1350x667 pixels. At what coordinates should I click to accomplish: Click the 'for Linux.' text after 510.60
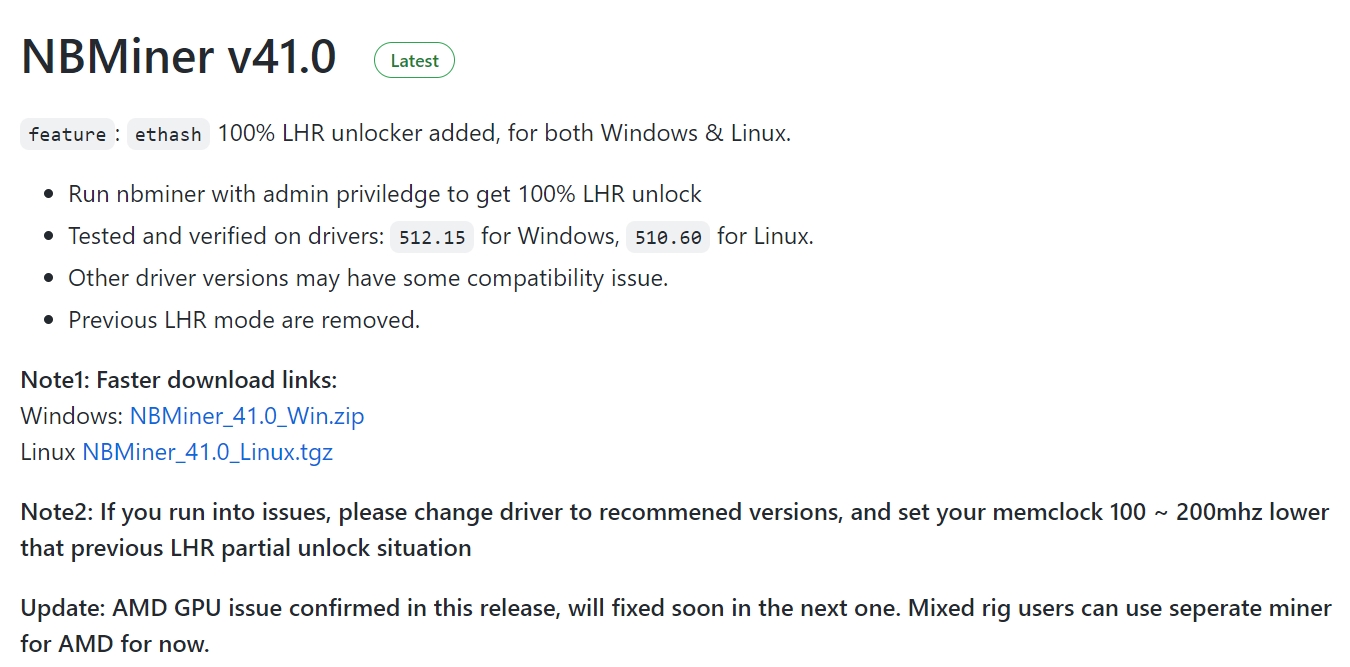765,237
